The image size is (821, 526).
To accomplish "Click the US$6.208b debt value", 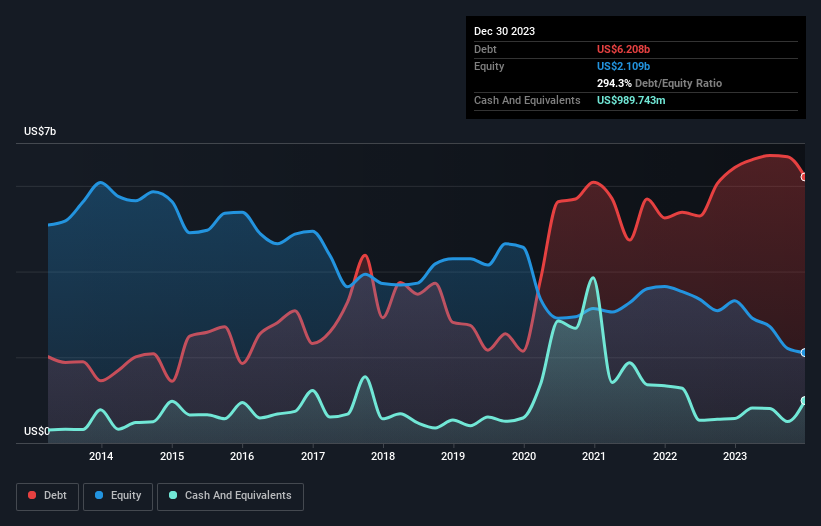I will (623, 49).
